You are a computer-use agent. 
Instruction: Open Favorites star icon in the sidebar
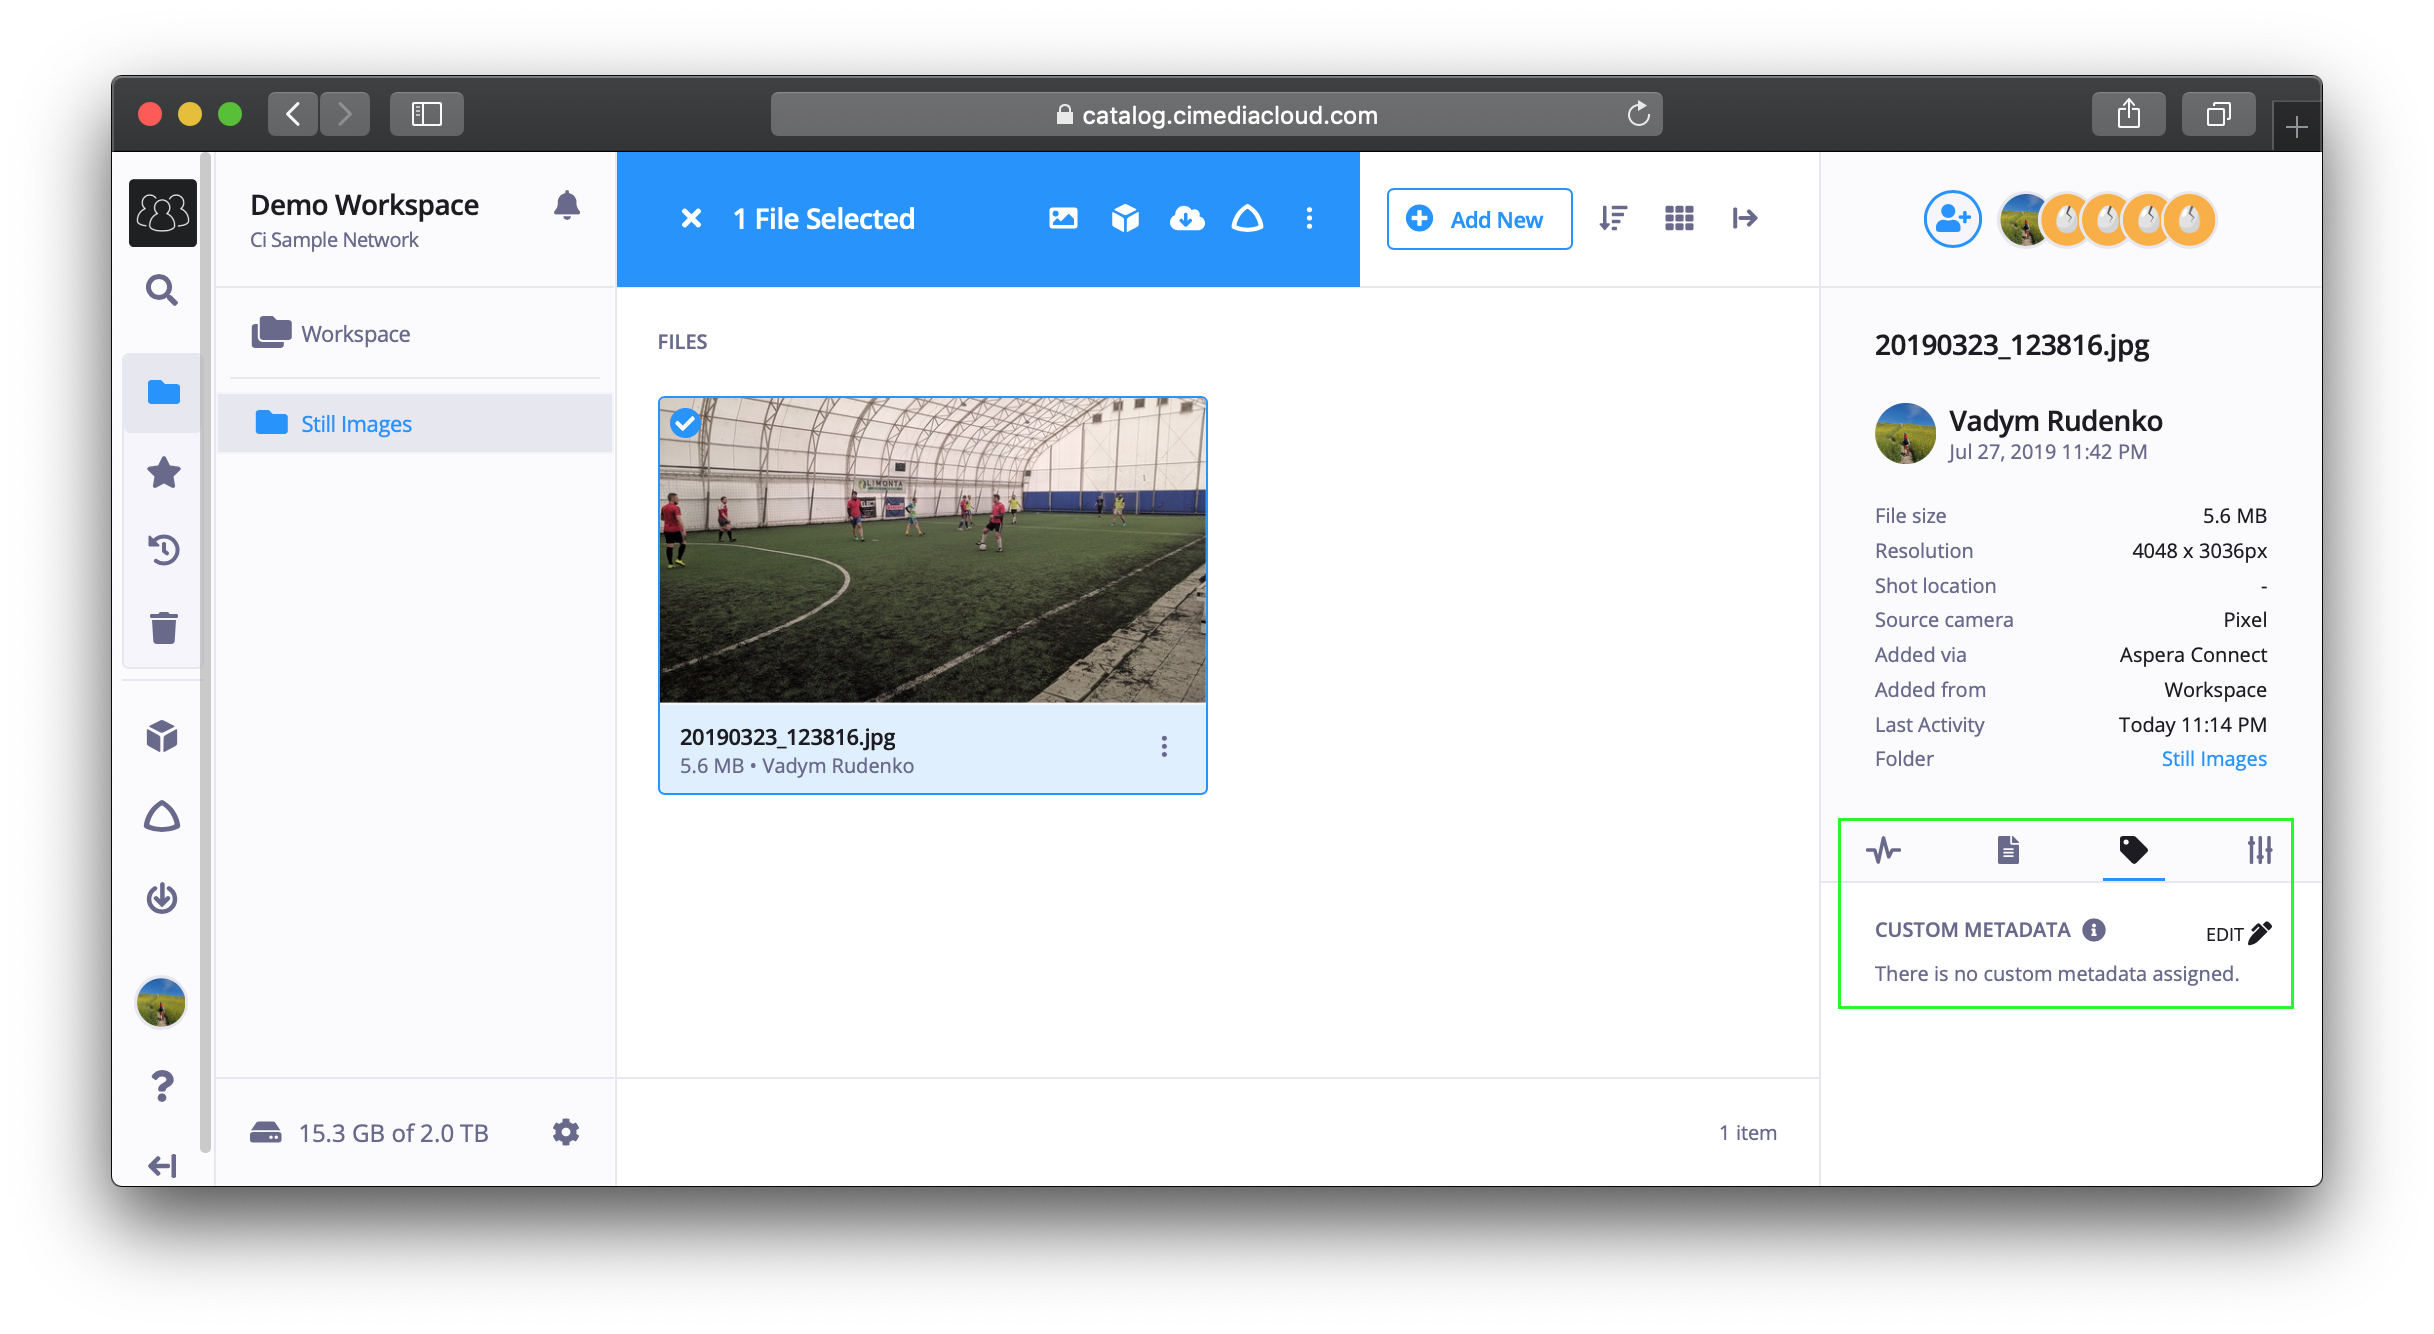pyautogui.click(x=163, y=472)
